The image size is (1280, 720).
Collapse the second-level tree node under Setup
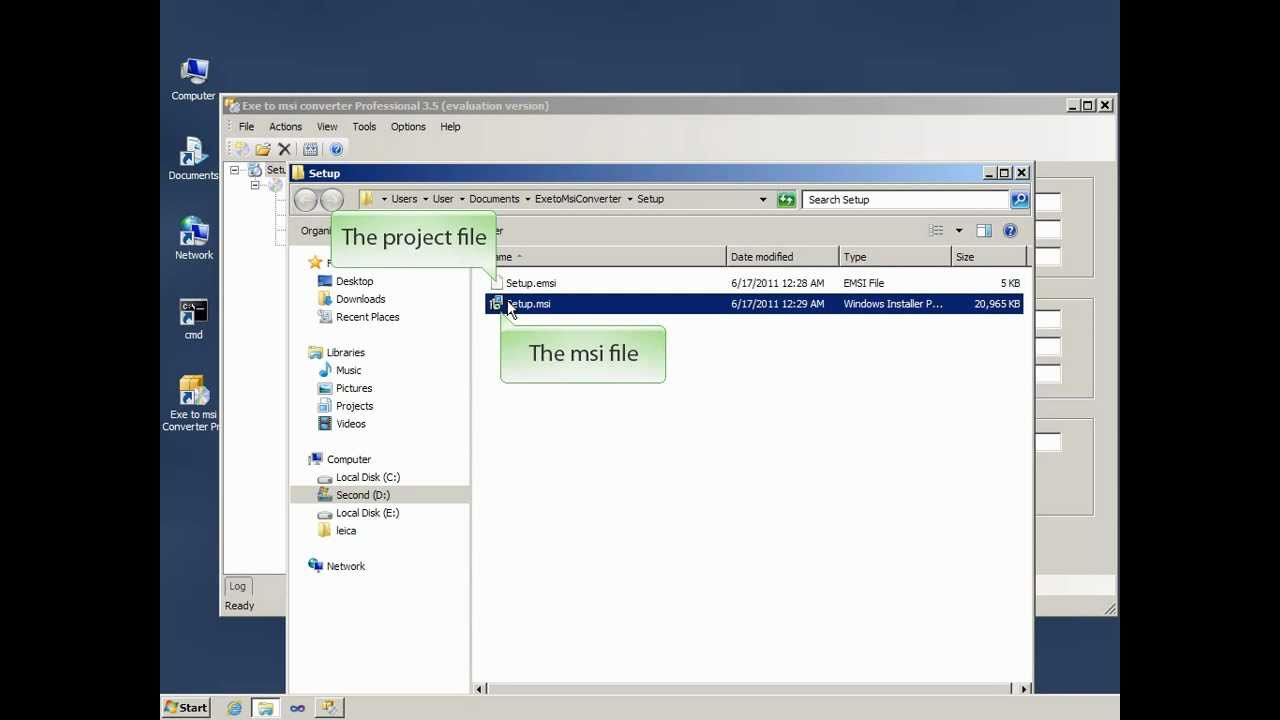tap(255, 185)
